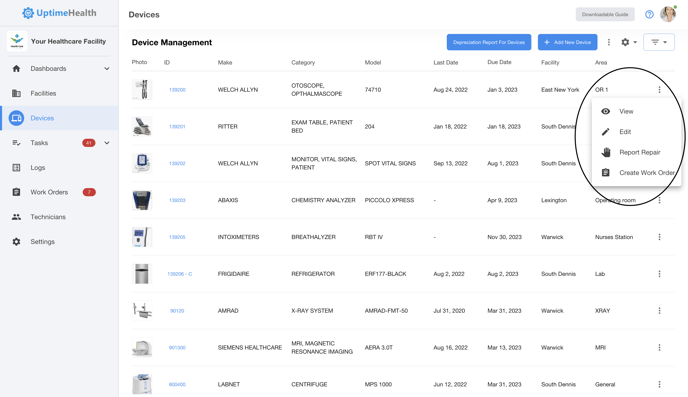
Task: Open row actions for OR 1 device
Action: (659, 89)
